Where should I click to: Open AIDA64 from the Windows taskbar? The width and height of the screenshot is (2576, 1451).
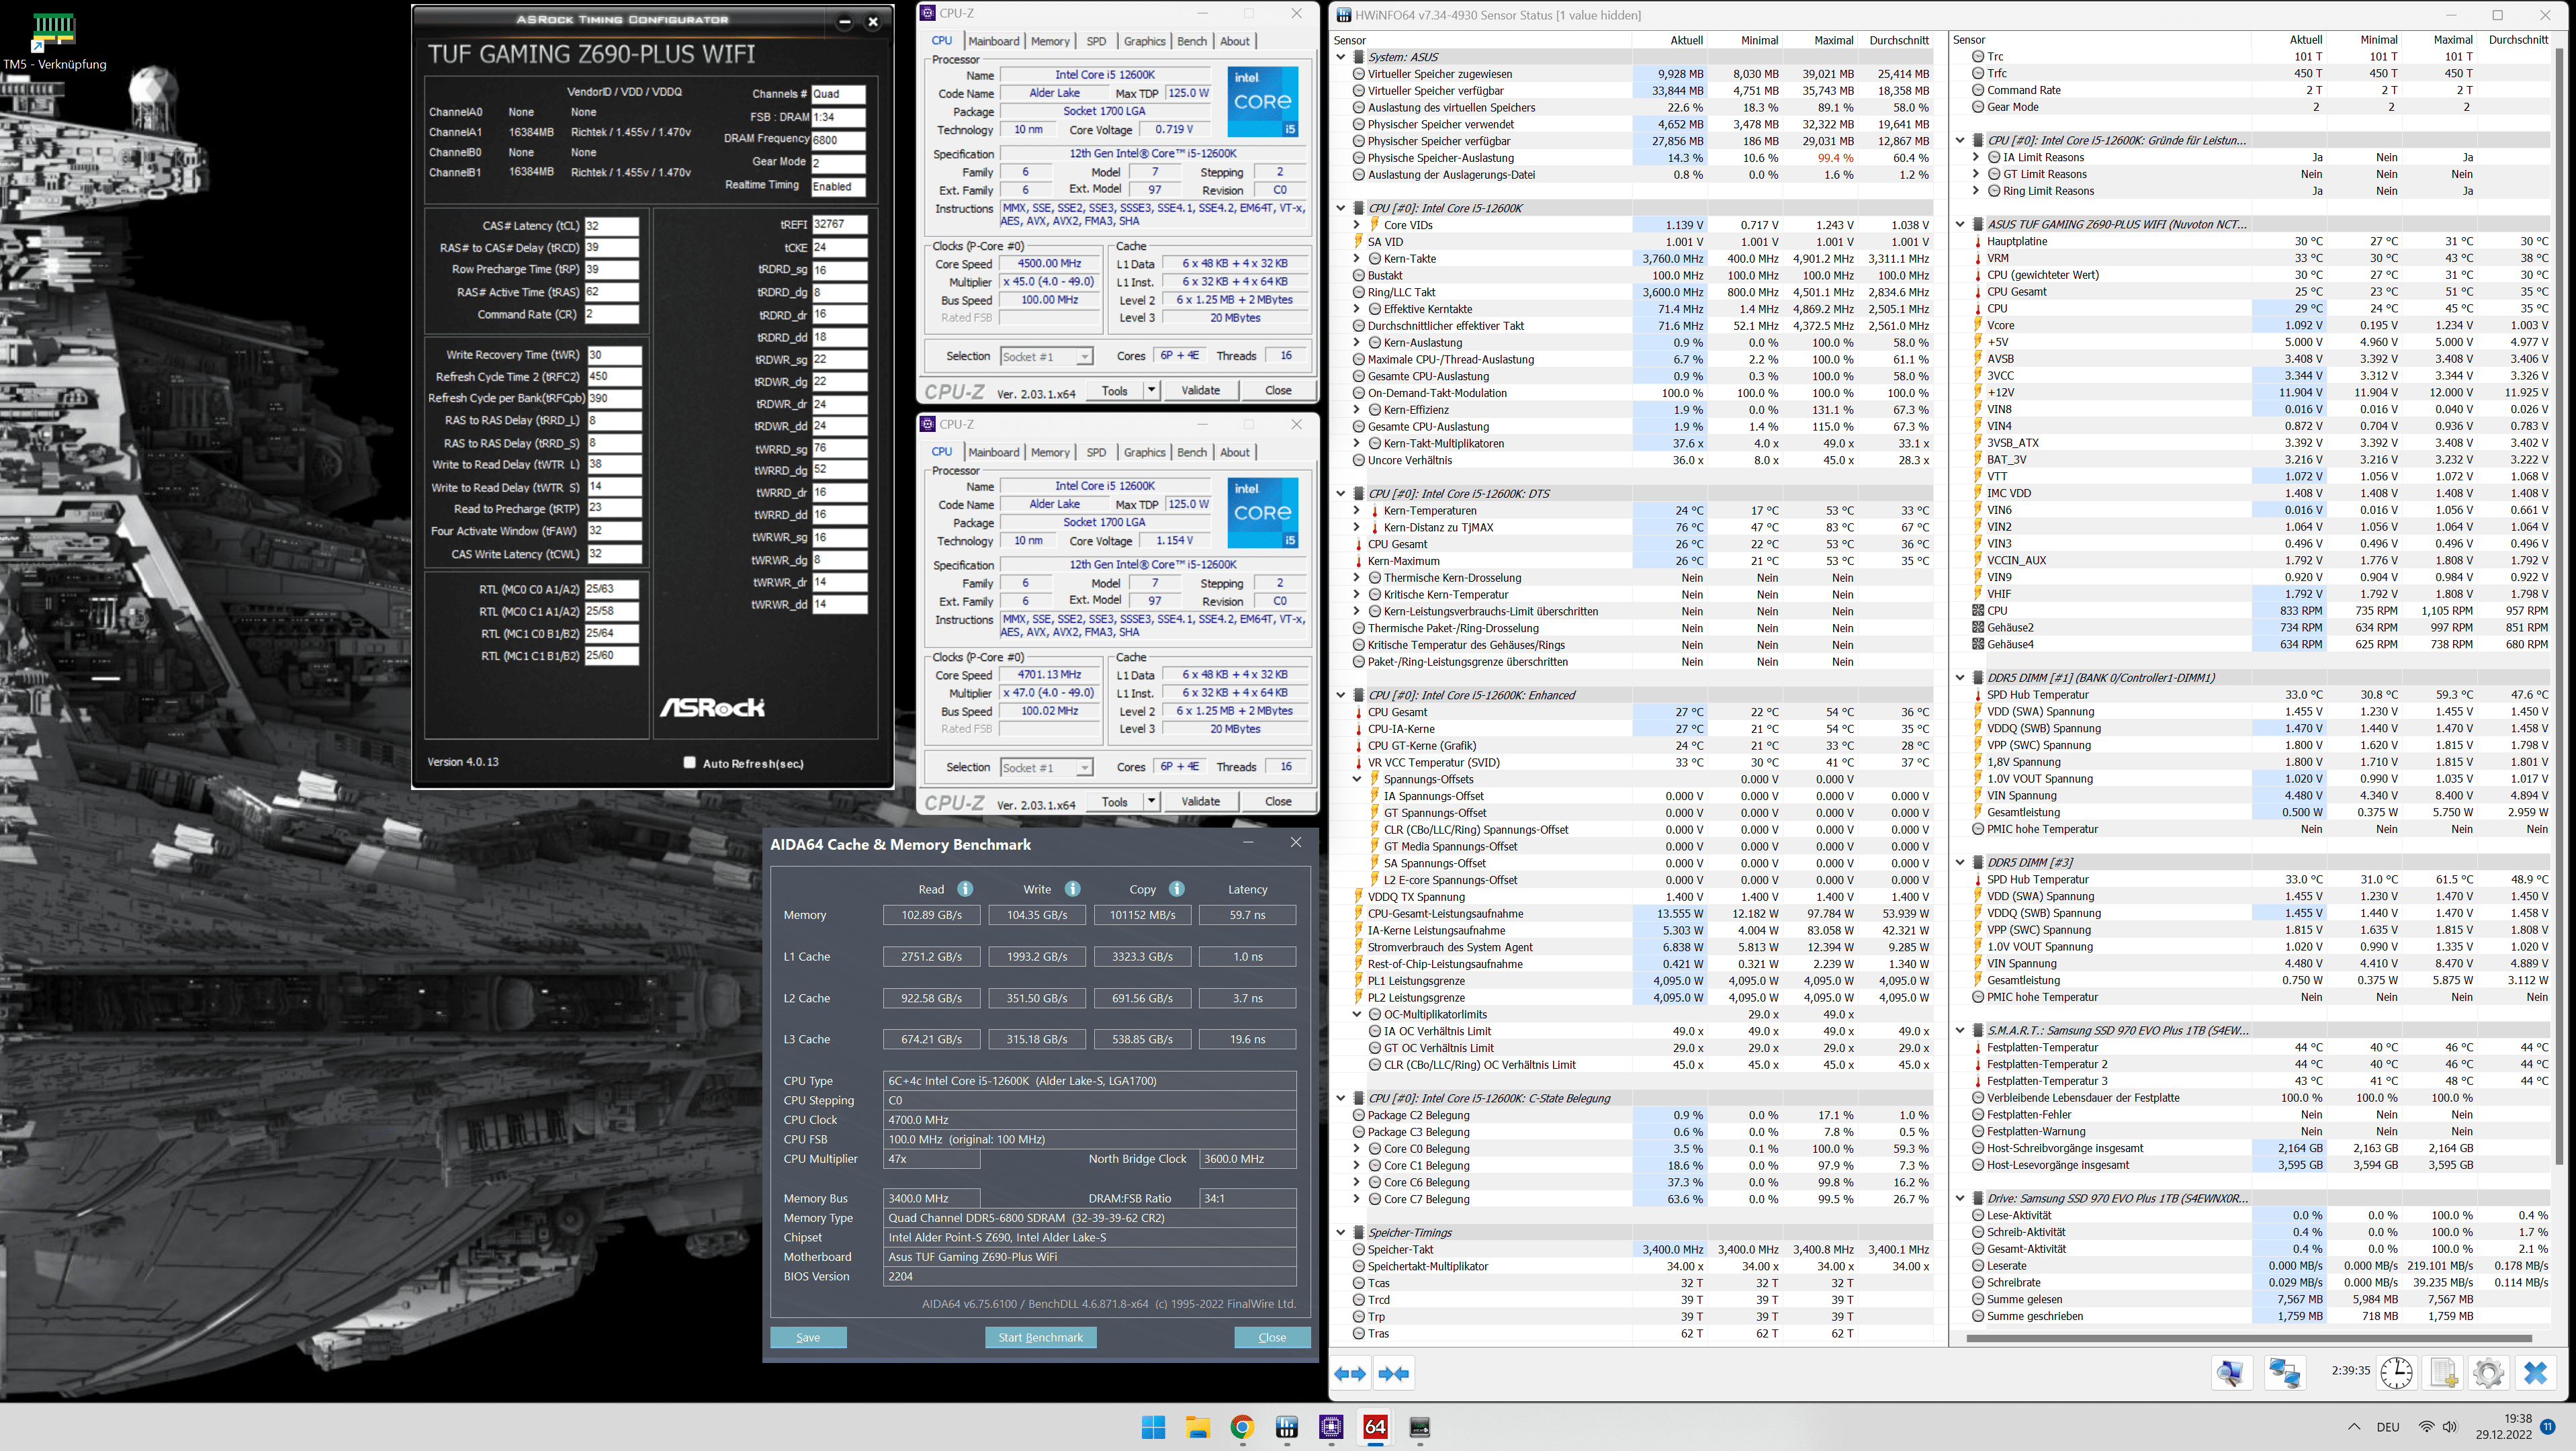[x=1375, y=1427]
